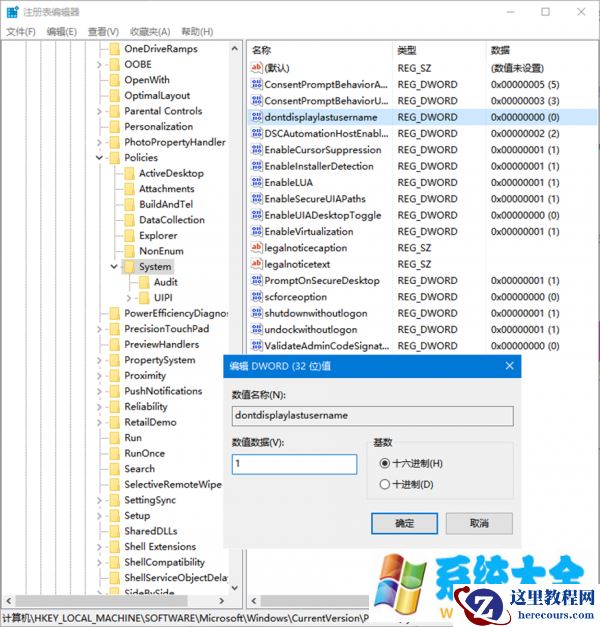Click tree pane scroll-up arrow
Screen dimensions: 600x627
pyautogui.click(x=234, y=49)
